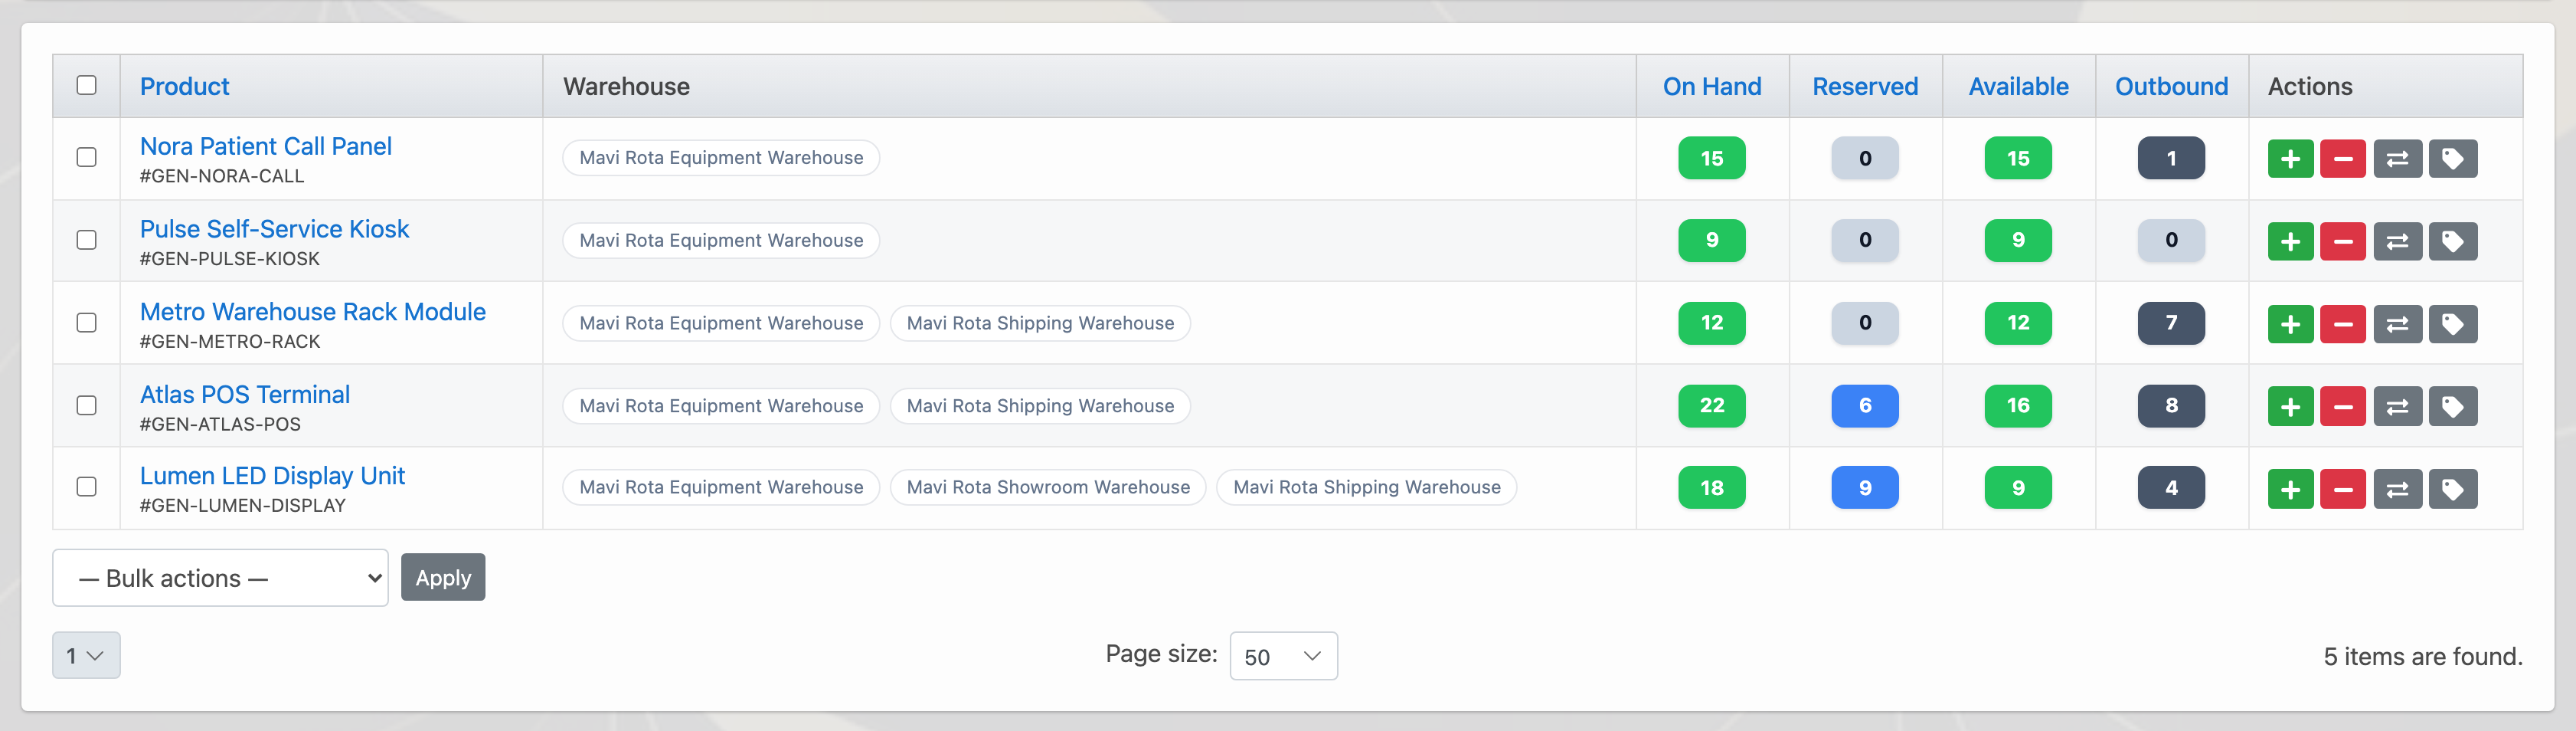Transfer stock for Atlas POS Terminal

click(x=2397, y=406)
